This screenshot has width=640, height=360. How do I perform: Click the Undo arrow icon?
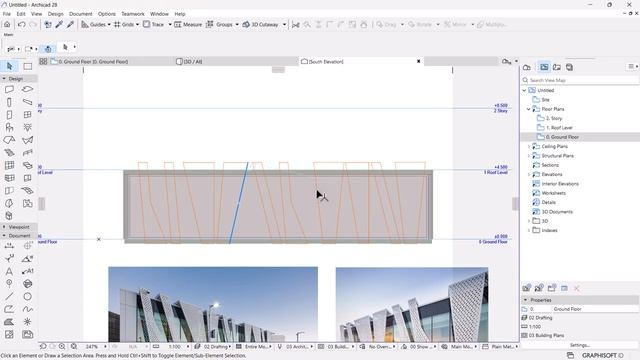[x=22, y=24]
